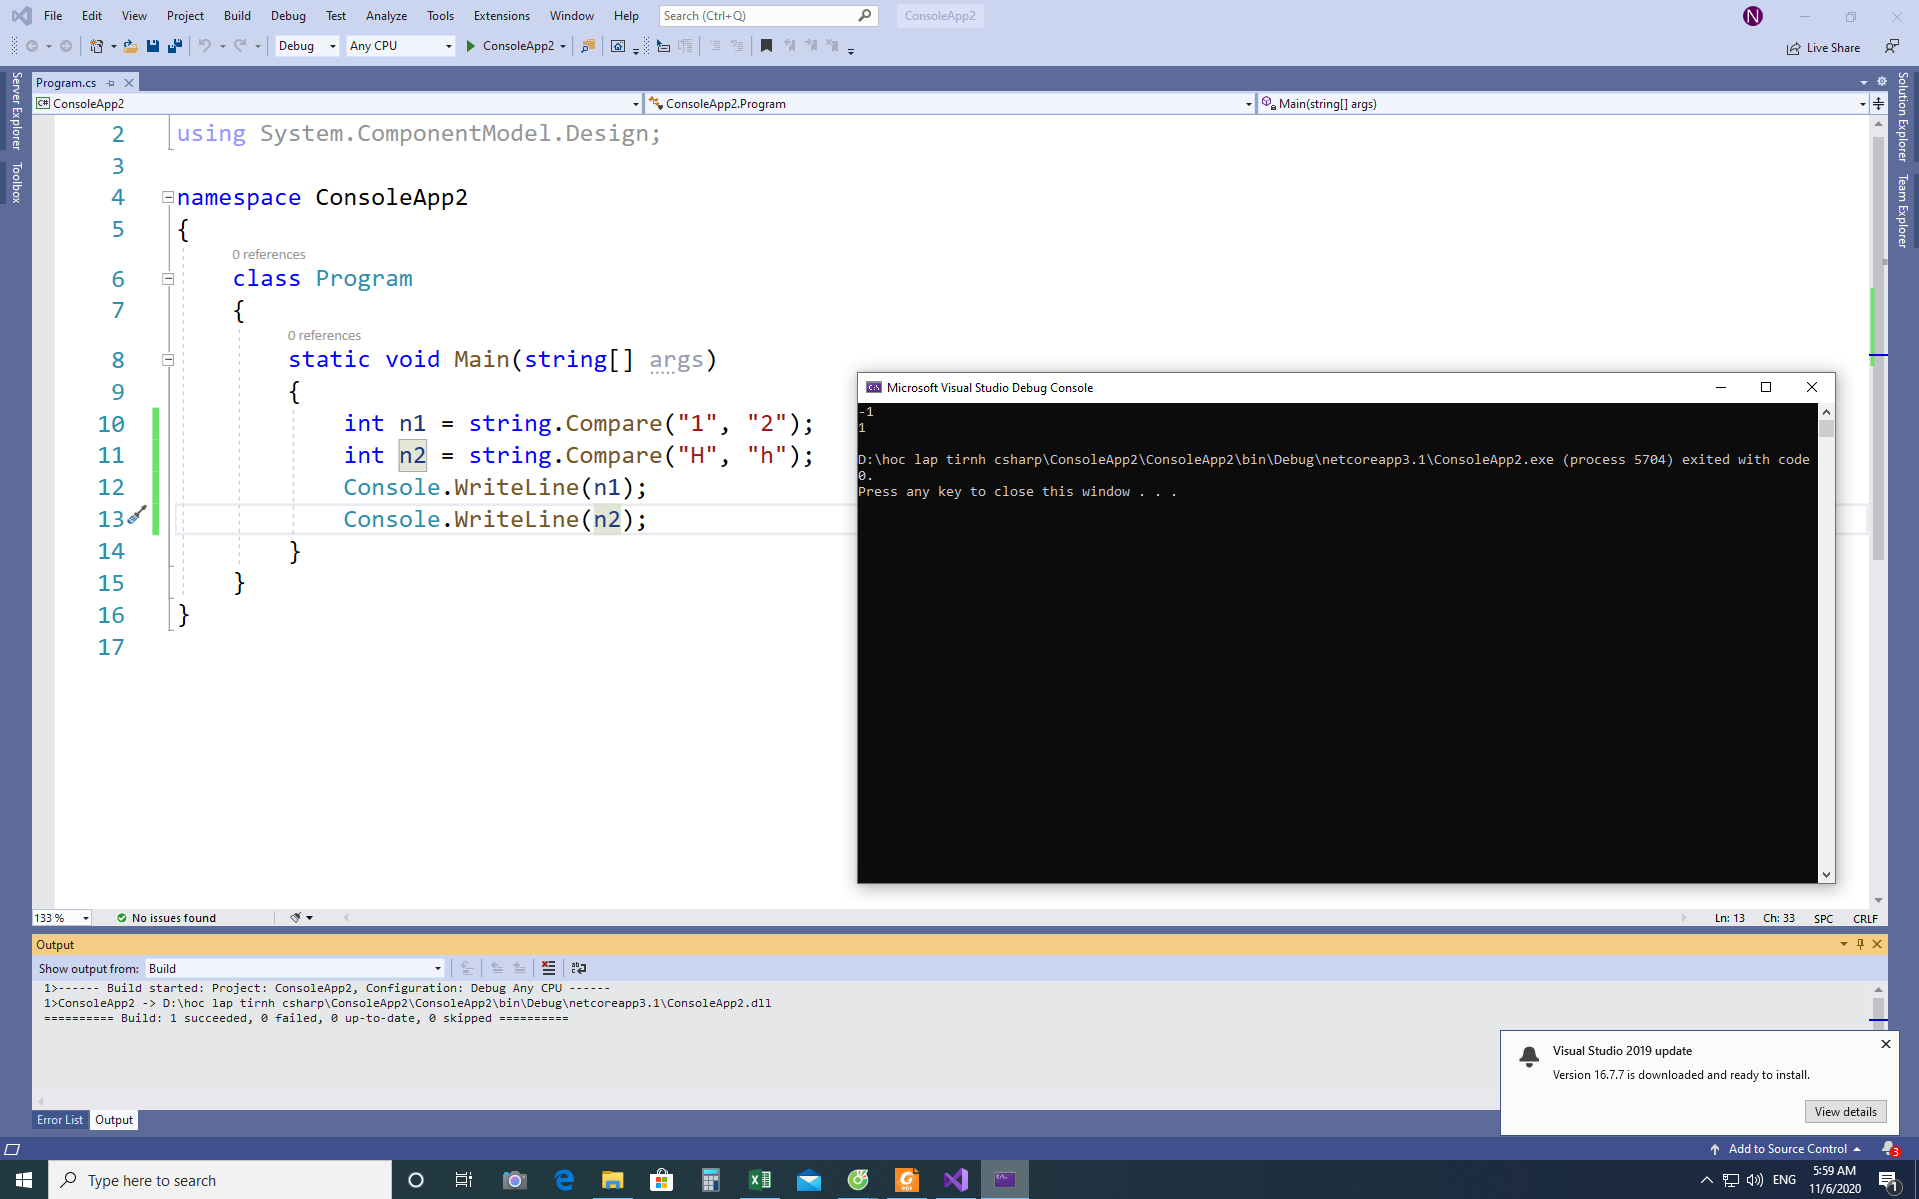Viewport: 1919px width, 1199px height.
Task: Open the code cleanup broom icon
Action: pos(296,918)
